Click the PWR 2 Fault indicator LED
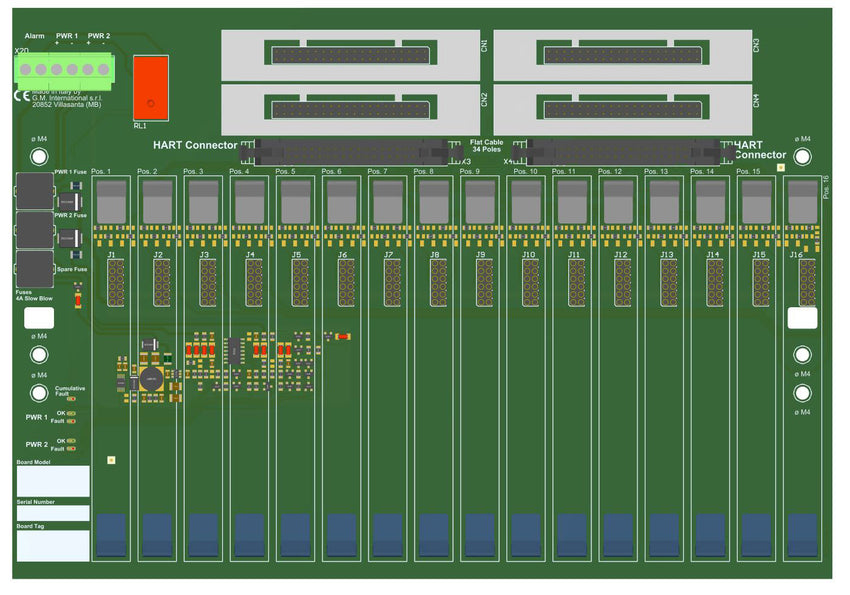This screenshot has width=850, height=595. [x=72, y=449]
